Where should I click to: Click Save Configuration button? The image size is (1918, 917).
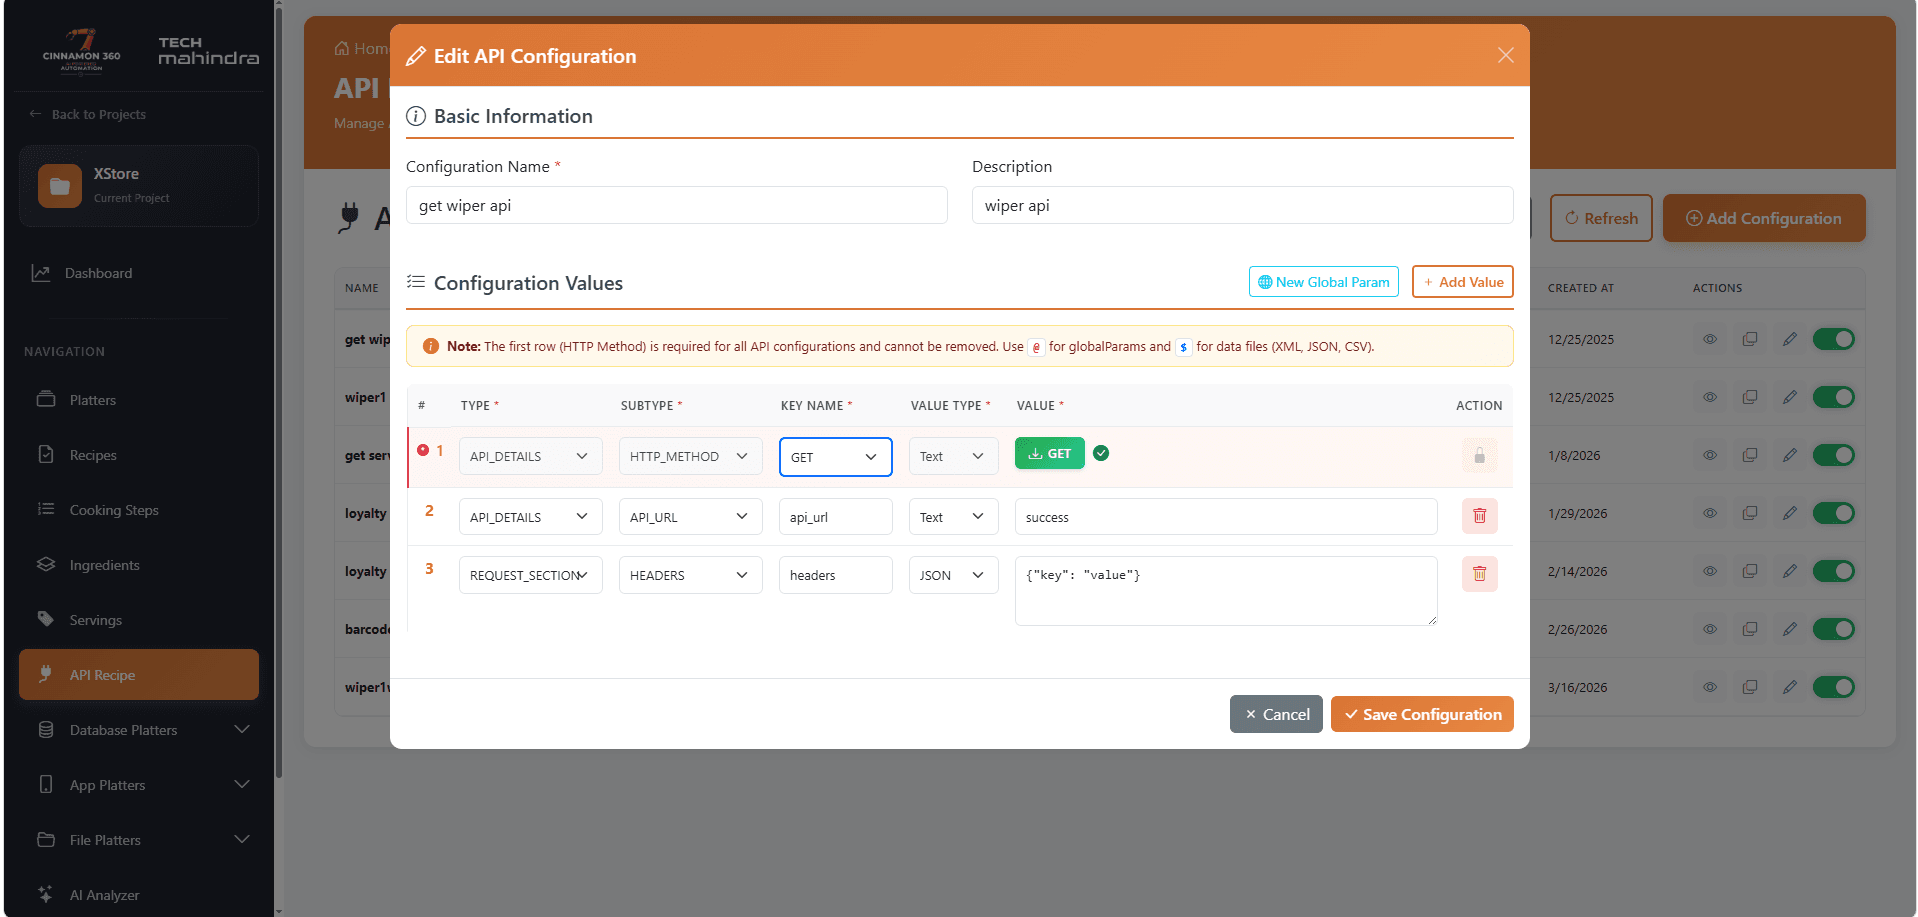[1422, 714]
